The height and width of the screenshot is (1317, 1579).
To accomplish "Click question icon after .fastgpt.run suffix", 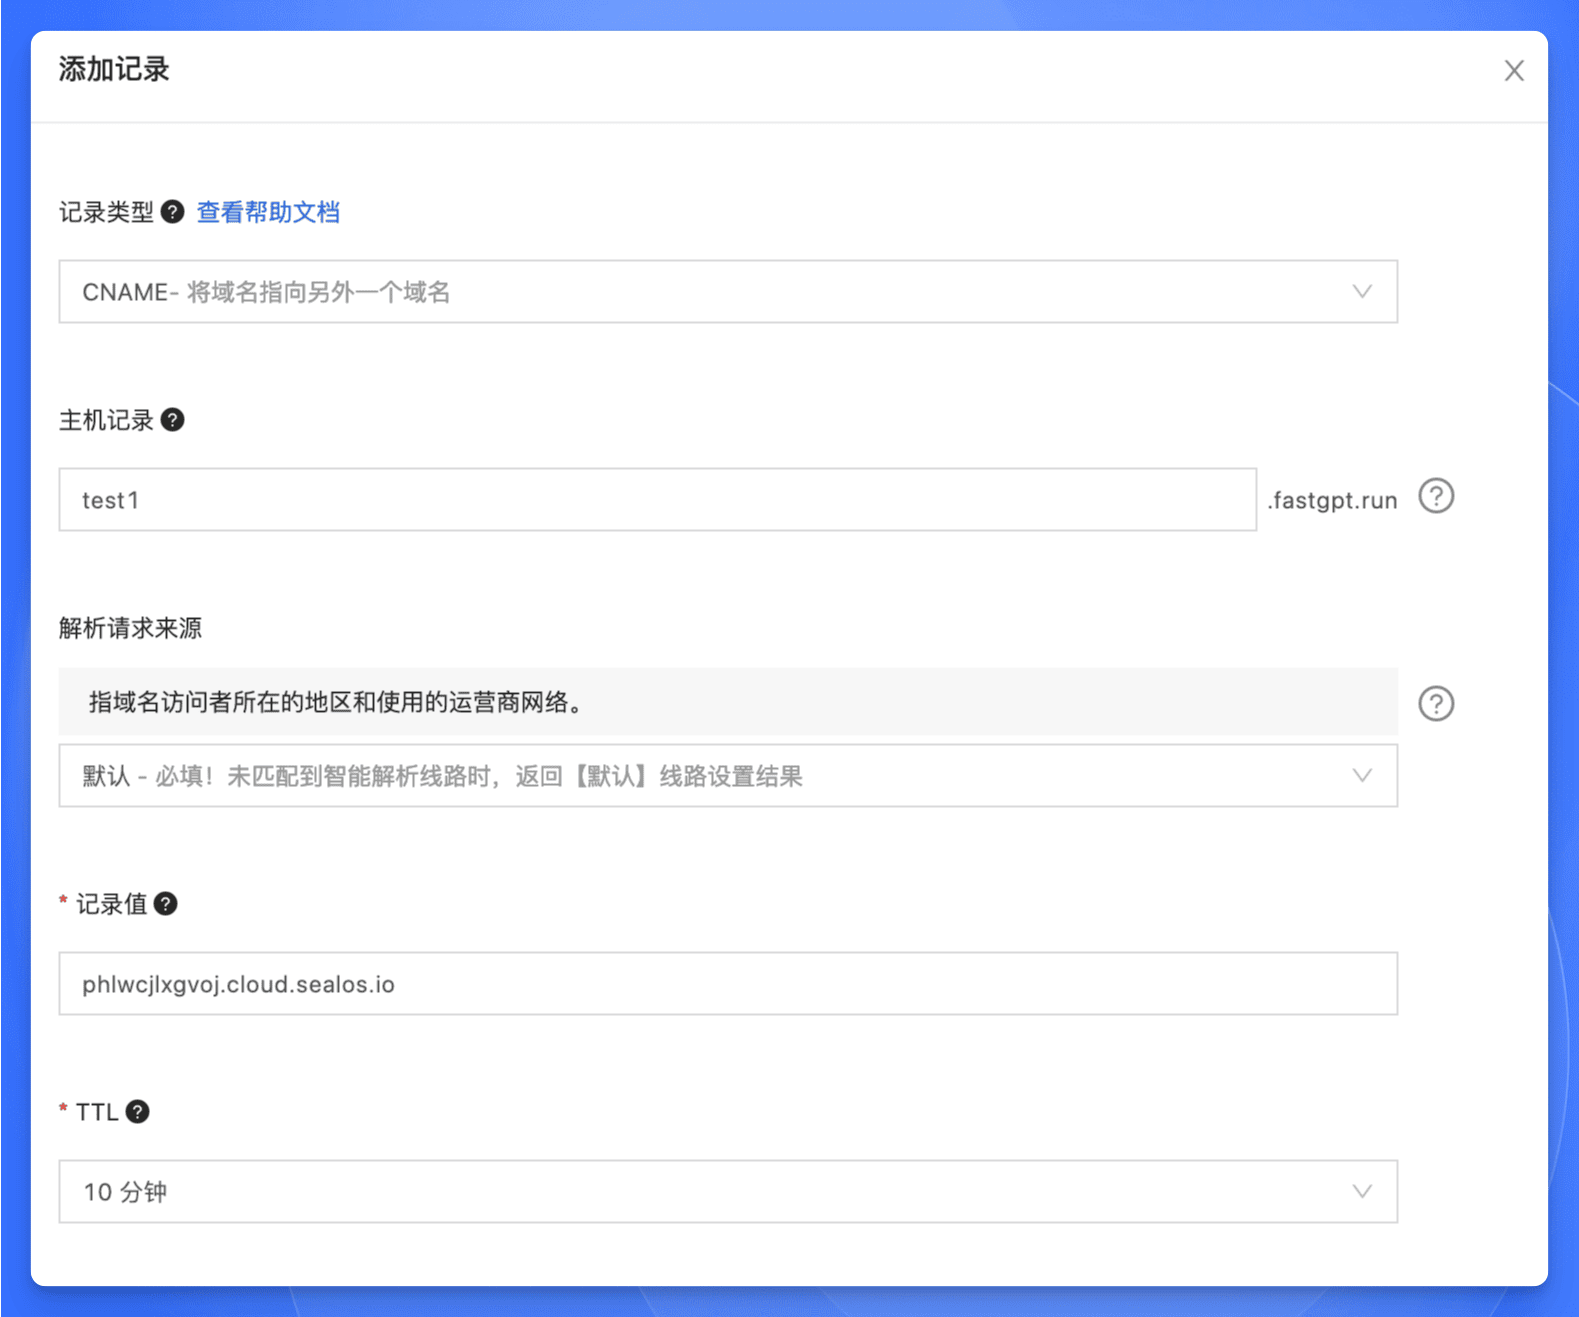I will coord(1436,496).
